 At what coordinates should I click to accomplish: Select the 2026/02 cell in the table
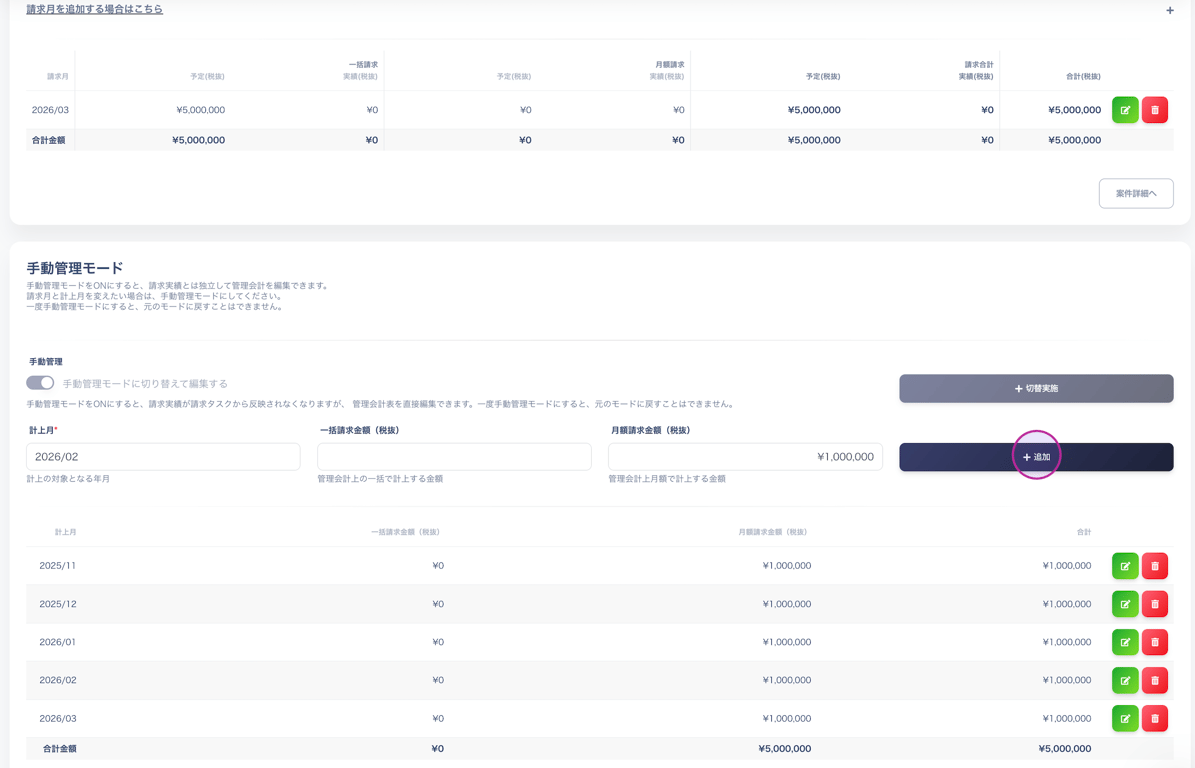click(x=57, y=680)
